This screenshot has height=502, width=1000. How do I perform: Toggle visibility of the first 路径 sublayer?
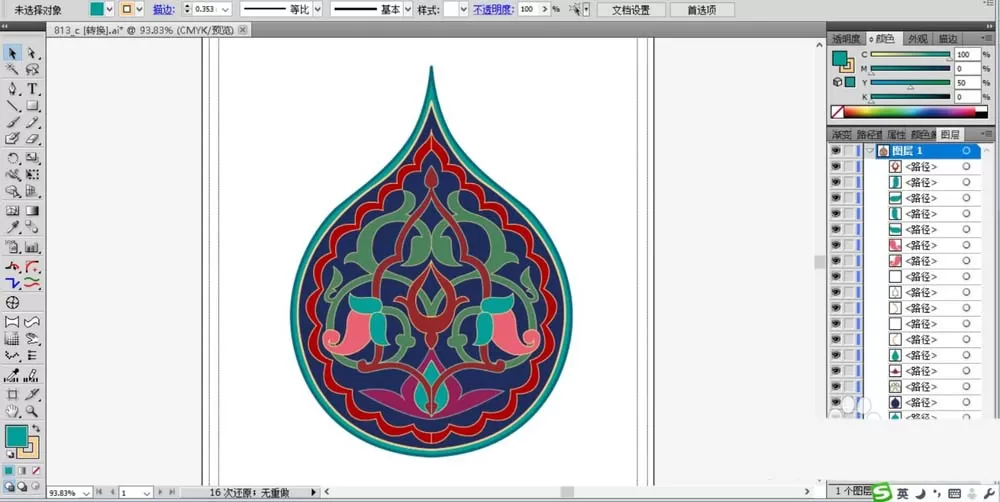835,166
